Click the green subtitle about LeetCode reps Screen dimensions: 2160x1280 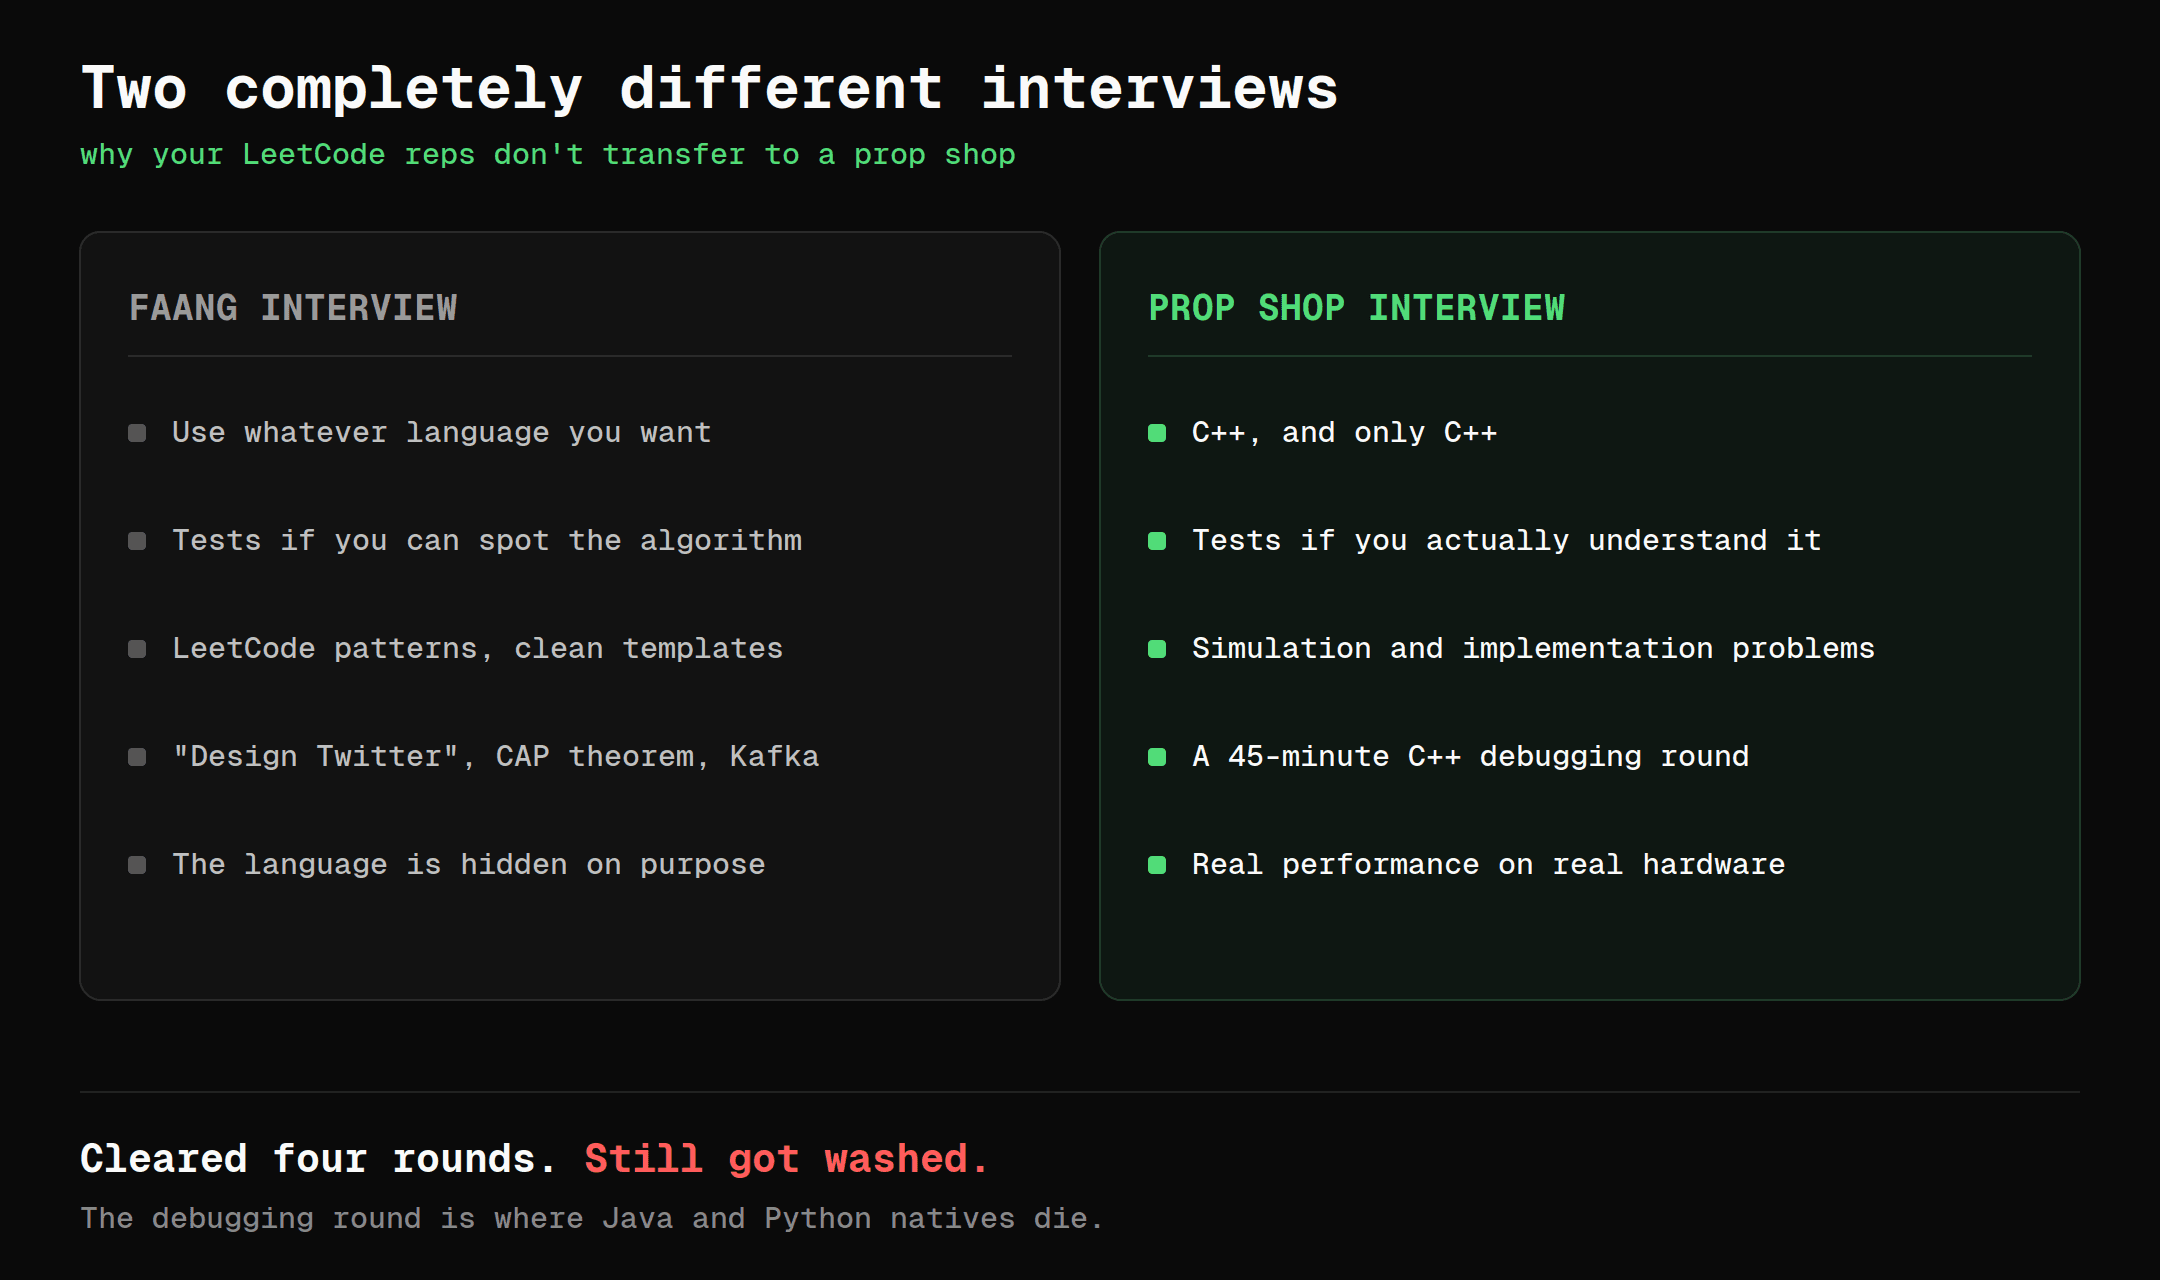click(x=548, y=155)
